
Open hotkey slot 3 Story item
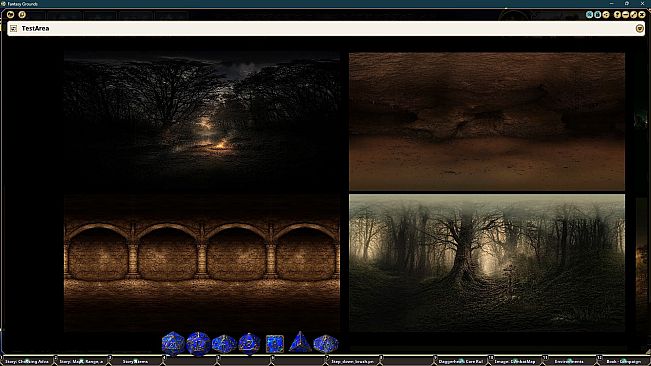click(x=136, y=361)
